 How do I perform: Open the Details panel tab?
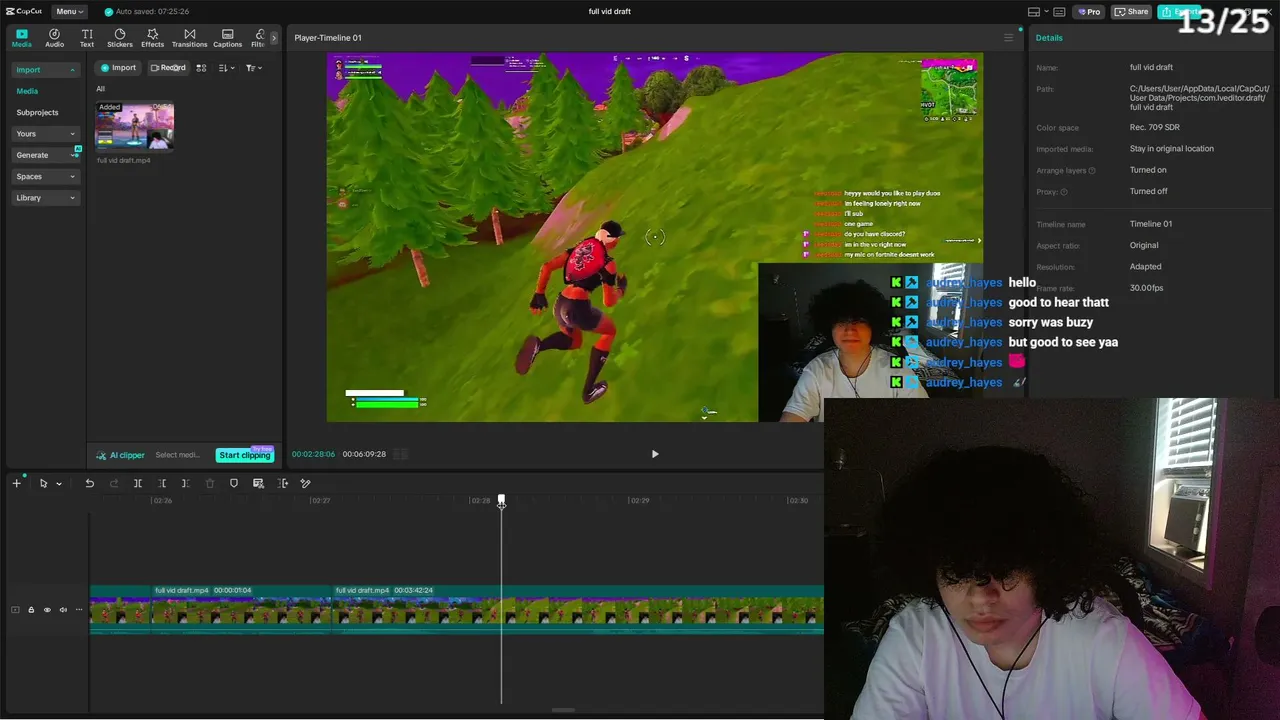(1049, 38)
